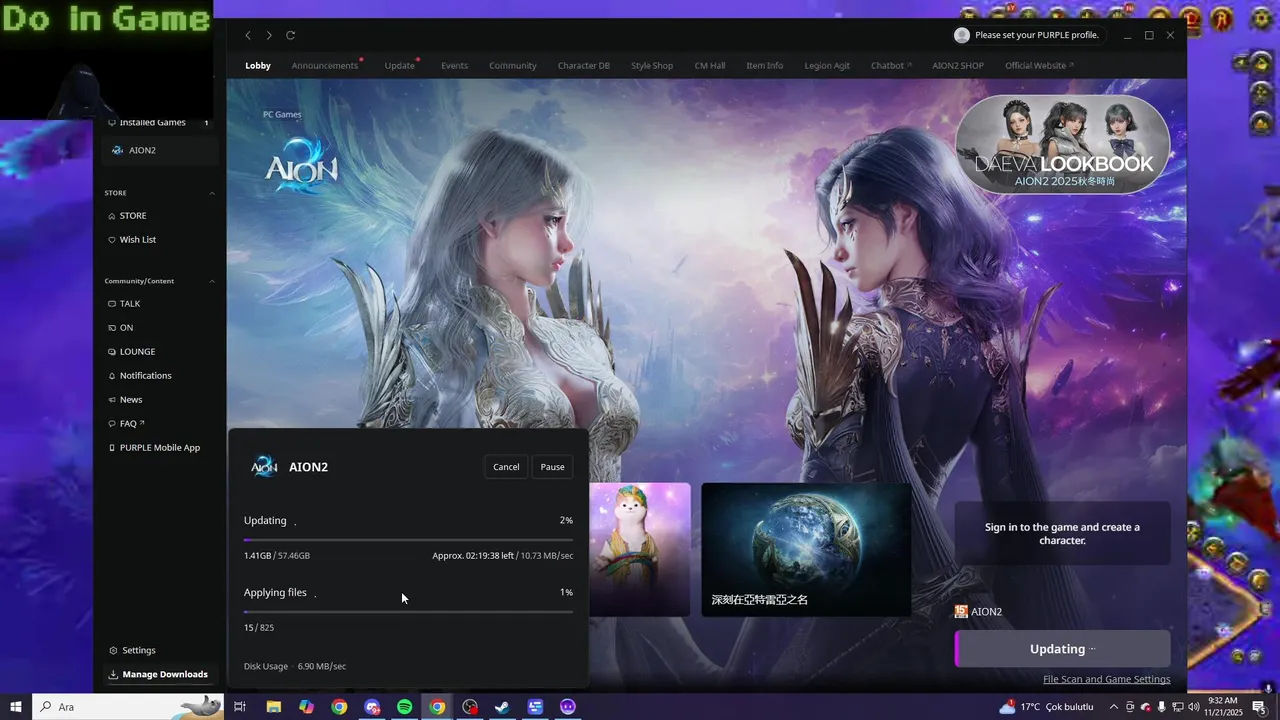The width and height of the screenshot is (1280, 720).
Task: Go forward with the right arrow icon
Action: [x=269, y=35]
